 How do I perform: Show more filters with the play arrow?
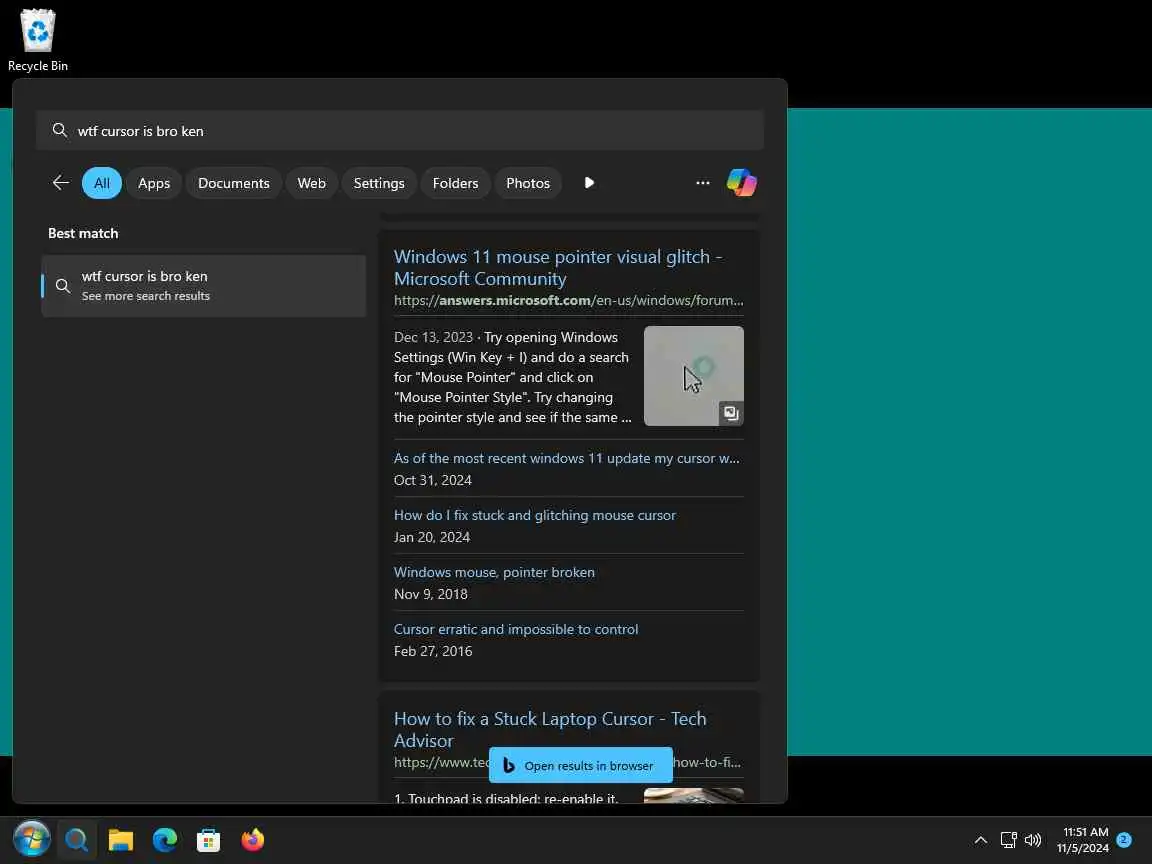pos(589,182)
